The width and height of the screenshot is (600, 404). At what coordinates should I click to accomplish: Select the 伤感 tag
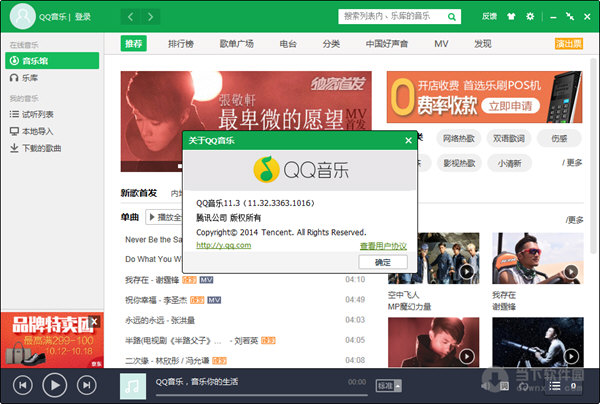pos(559,138)
